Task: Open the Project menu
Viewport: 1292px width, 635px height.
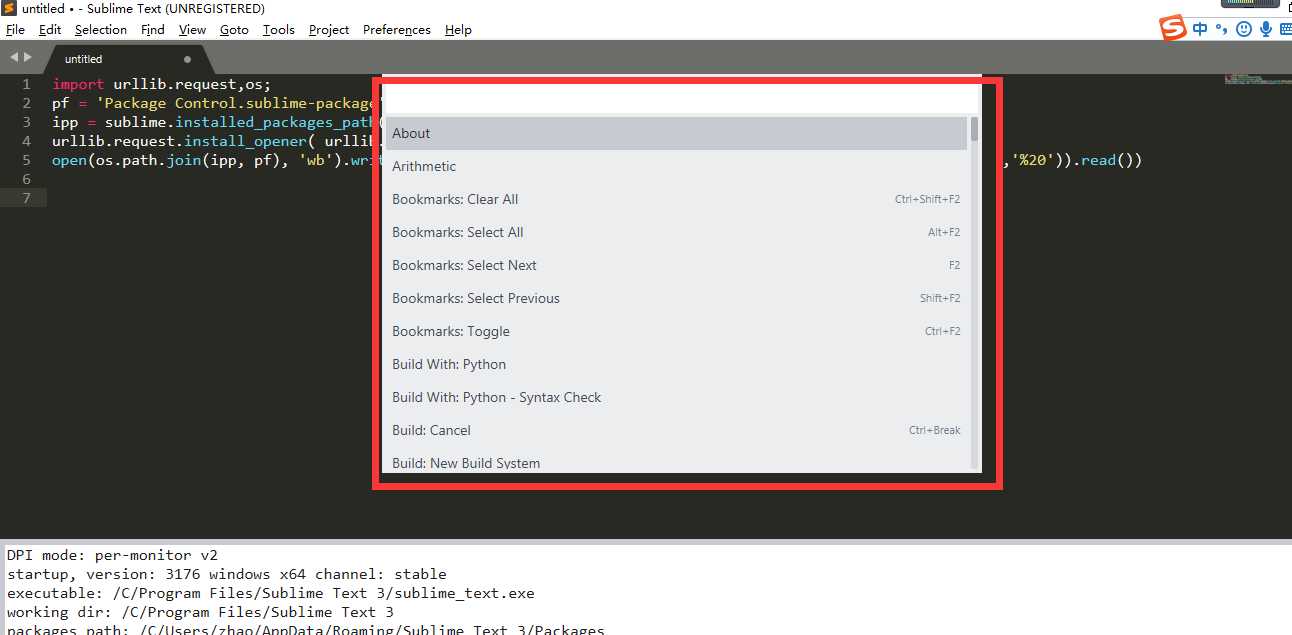Action: pos(329,30)
